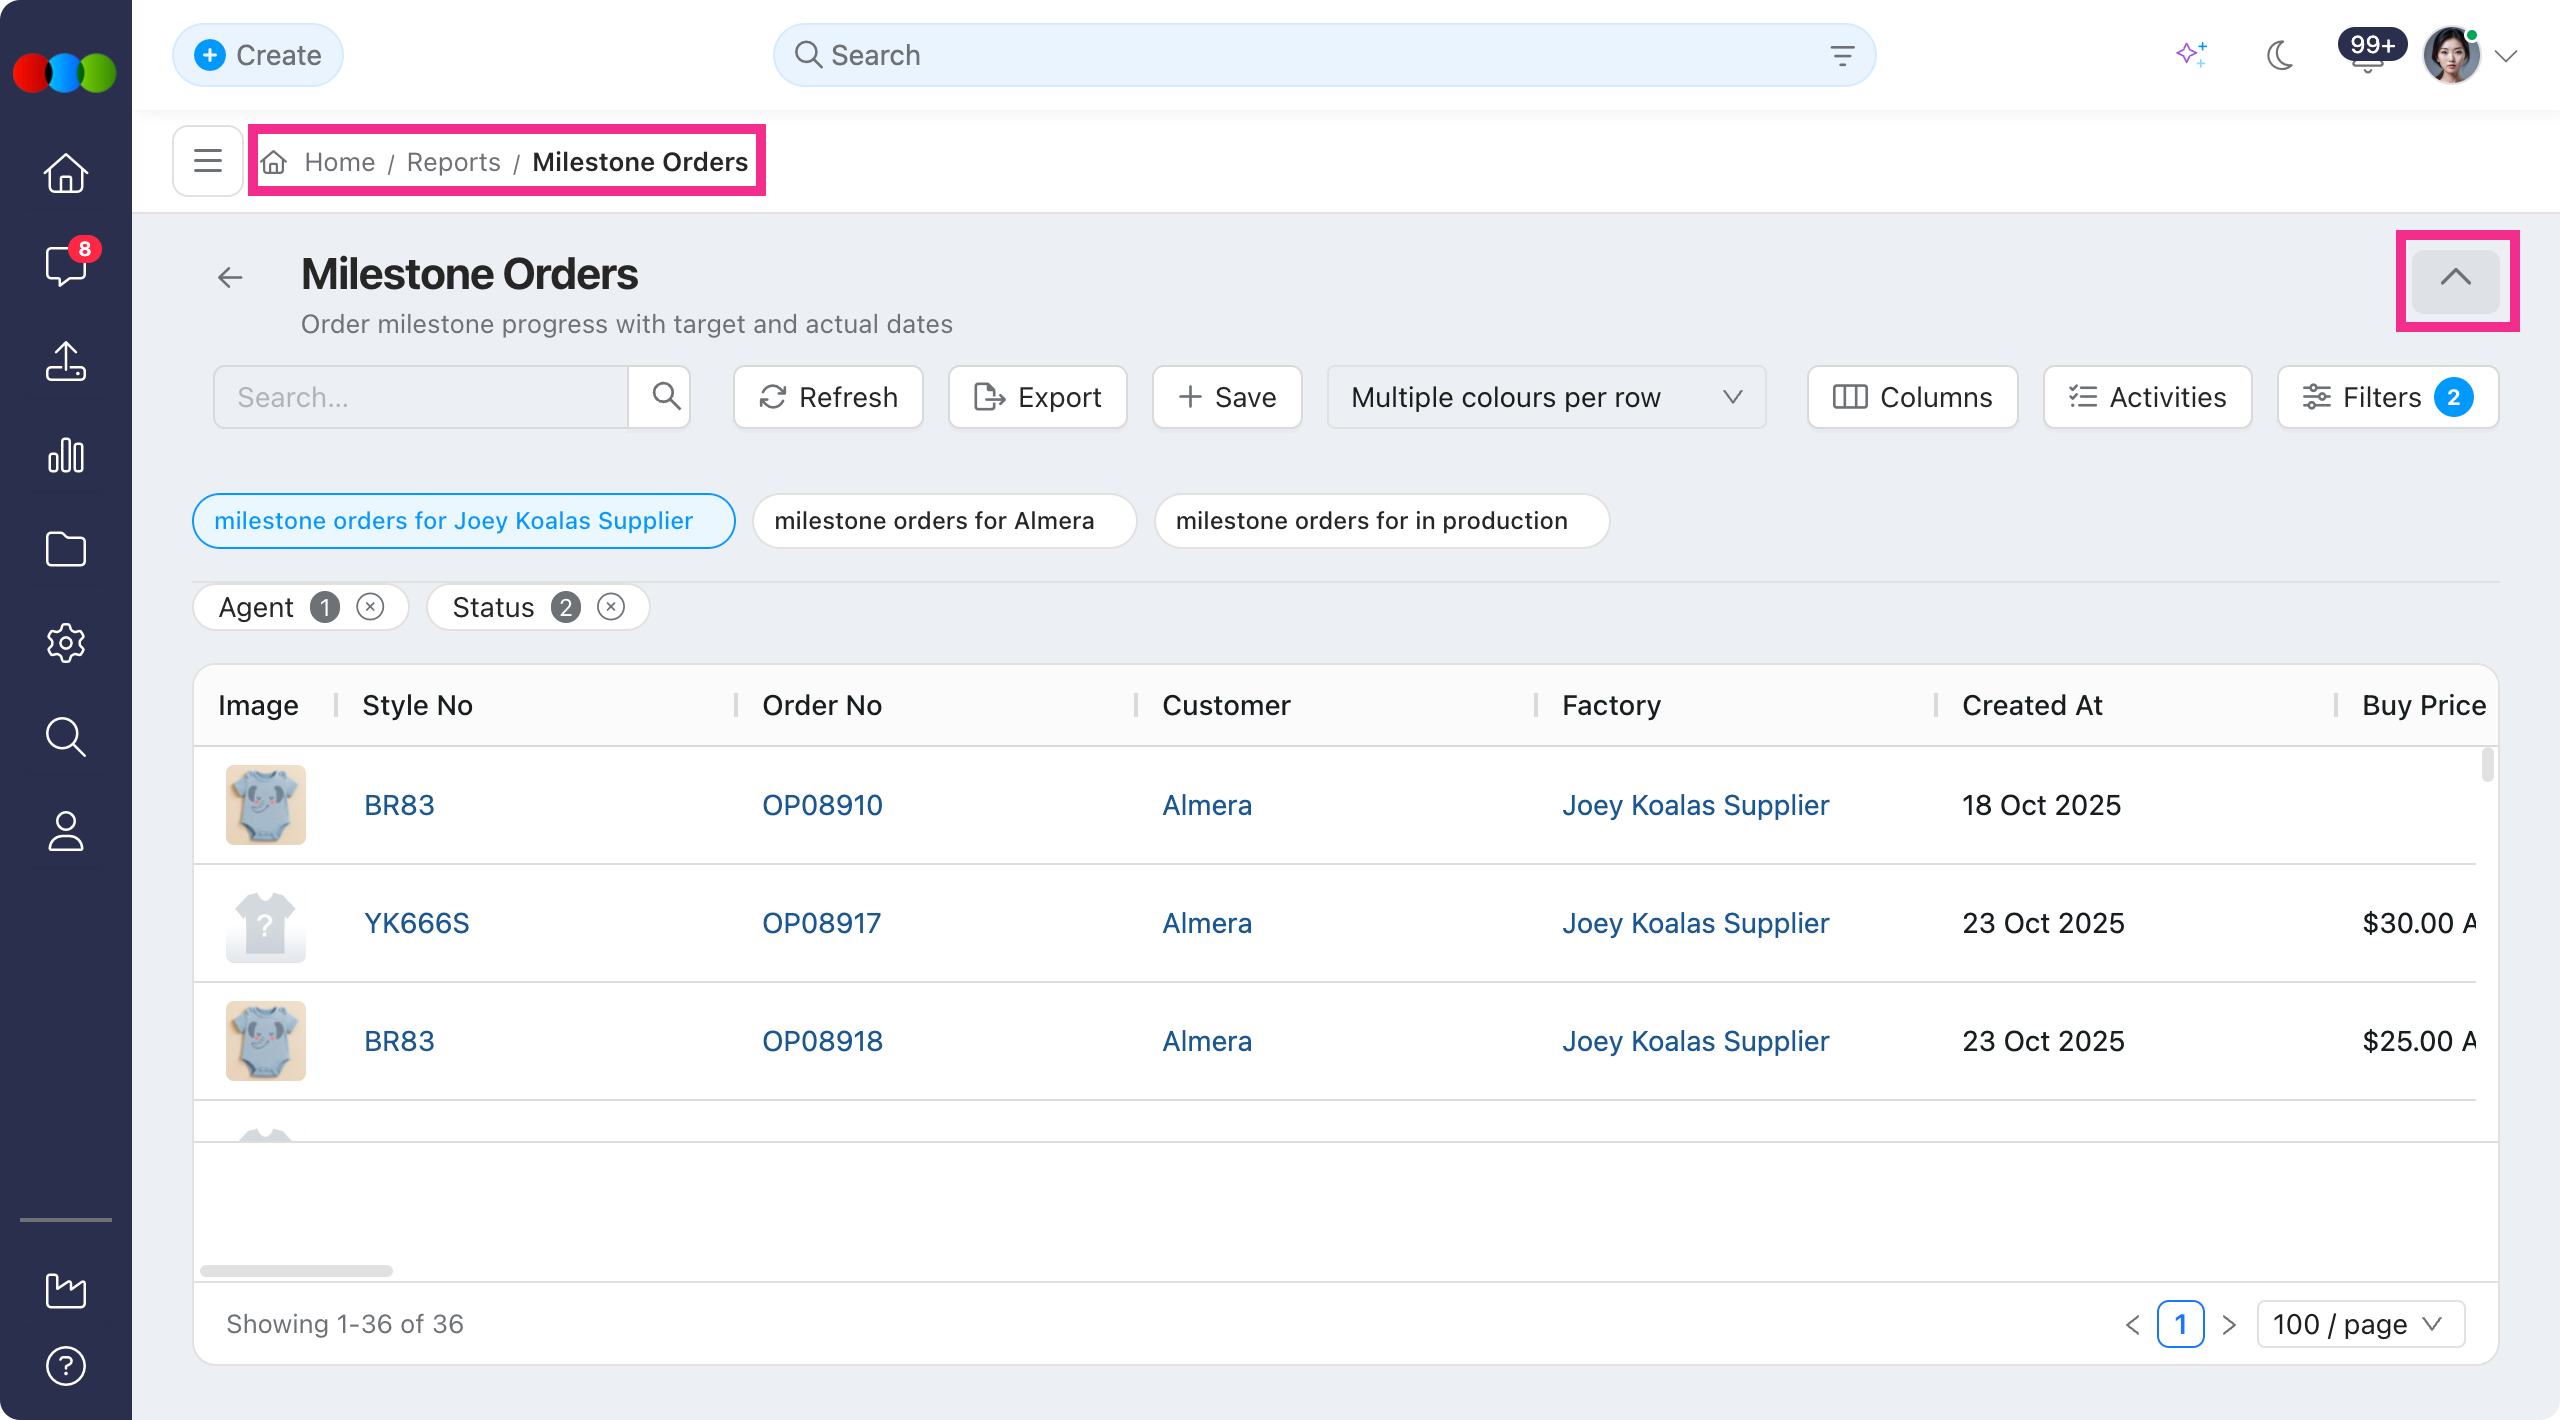Click the app logo with colored circles
2560x1420 pixels.
click(x=65, y=72)
